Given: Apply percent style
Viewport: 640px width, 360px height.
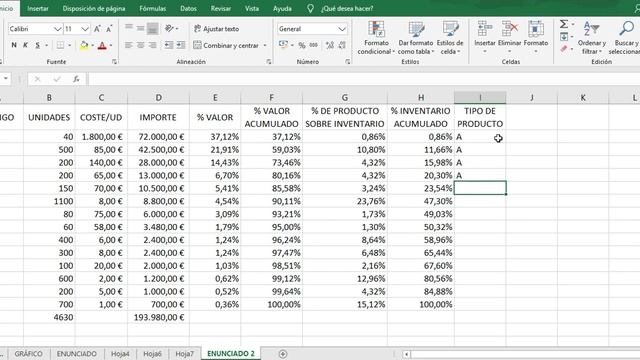Looking at the screenshot, I should (302, 45).
